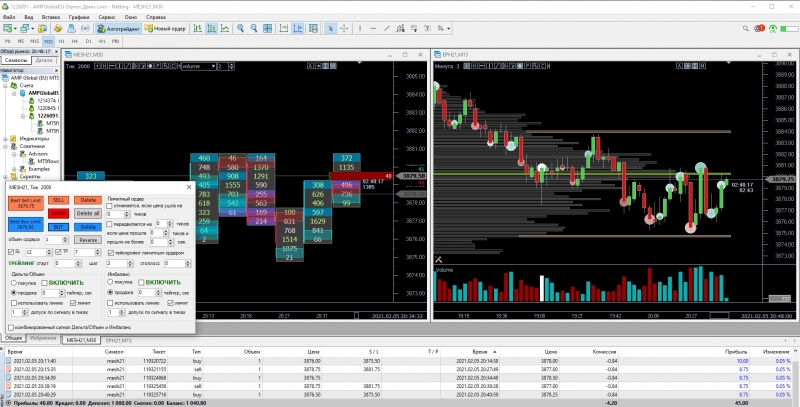Select the equidistant channel tool
The height and width of the screenshot is (407, 800).
pos(401,29)
